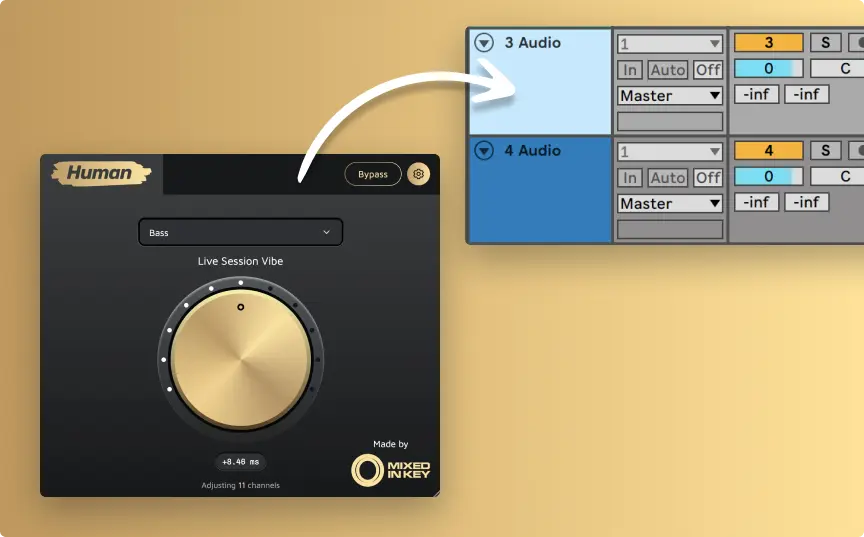Click the +8.40 ms timing value field
This screenshot has width=864, height=537.
point(240,462)
